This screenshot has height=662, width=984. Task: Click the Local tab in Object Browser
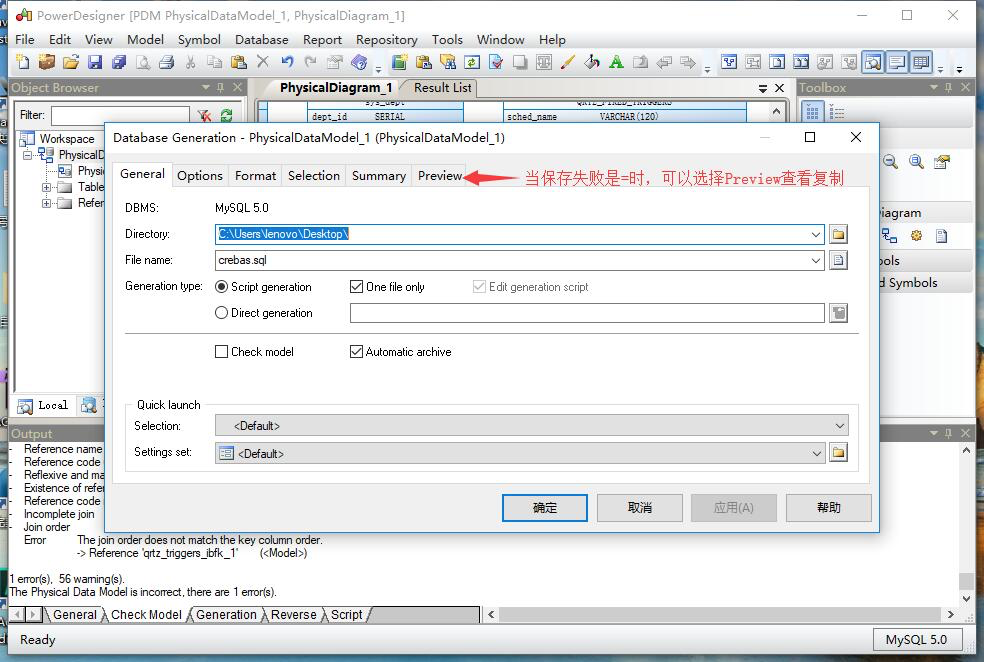click(x=43, y=405)
